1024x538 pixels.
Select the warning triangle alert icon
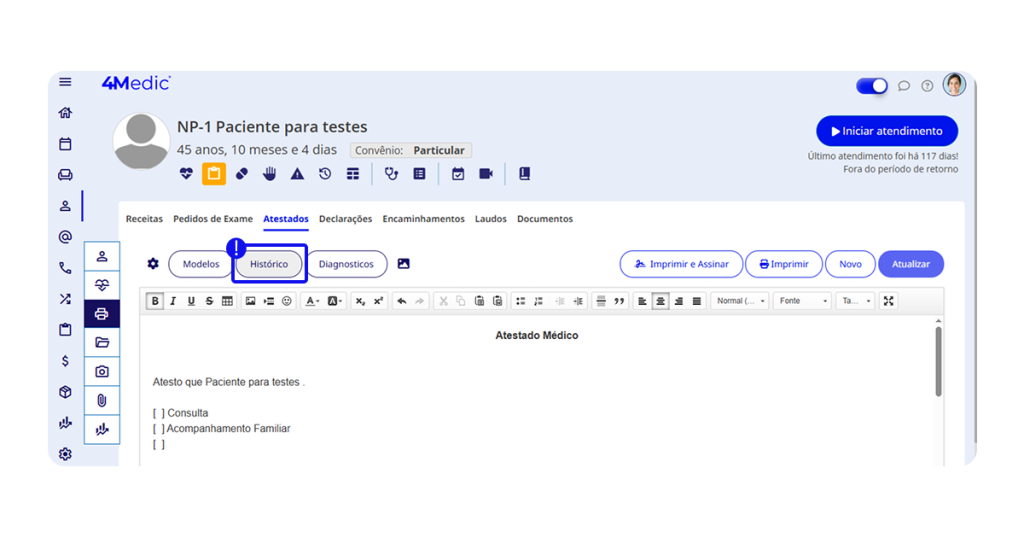[297, 174]
